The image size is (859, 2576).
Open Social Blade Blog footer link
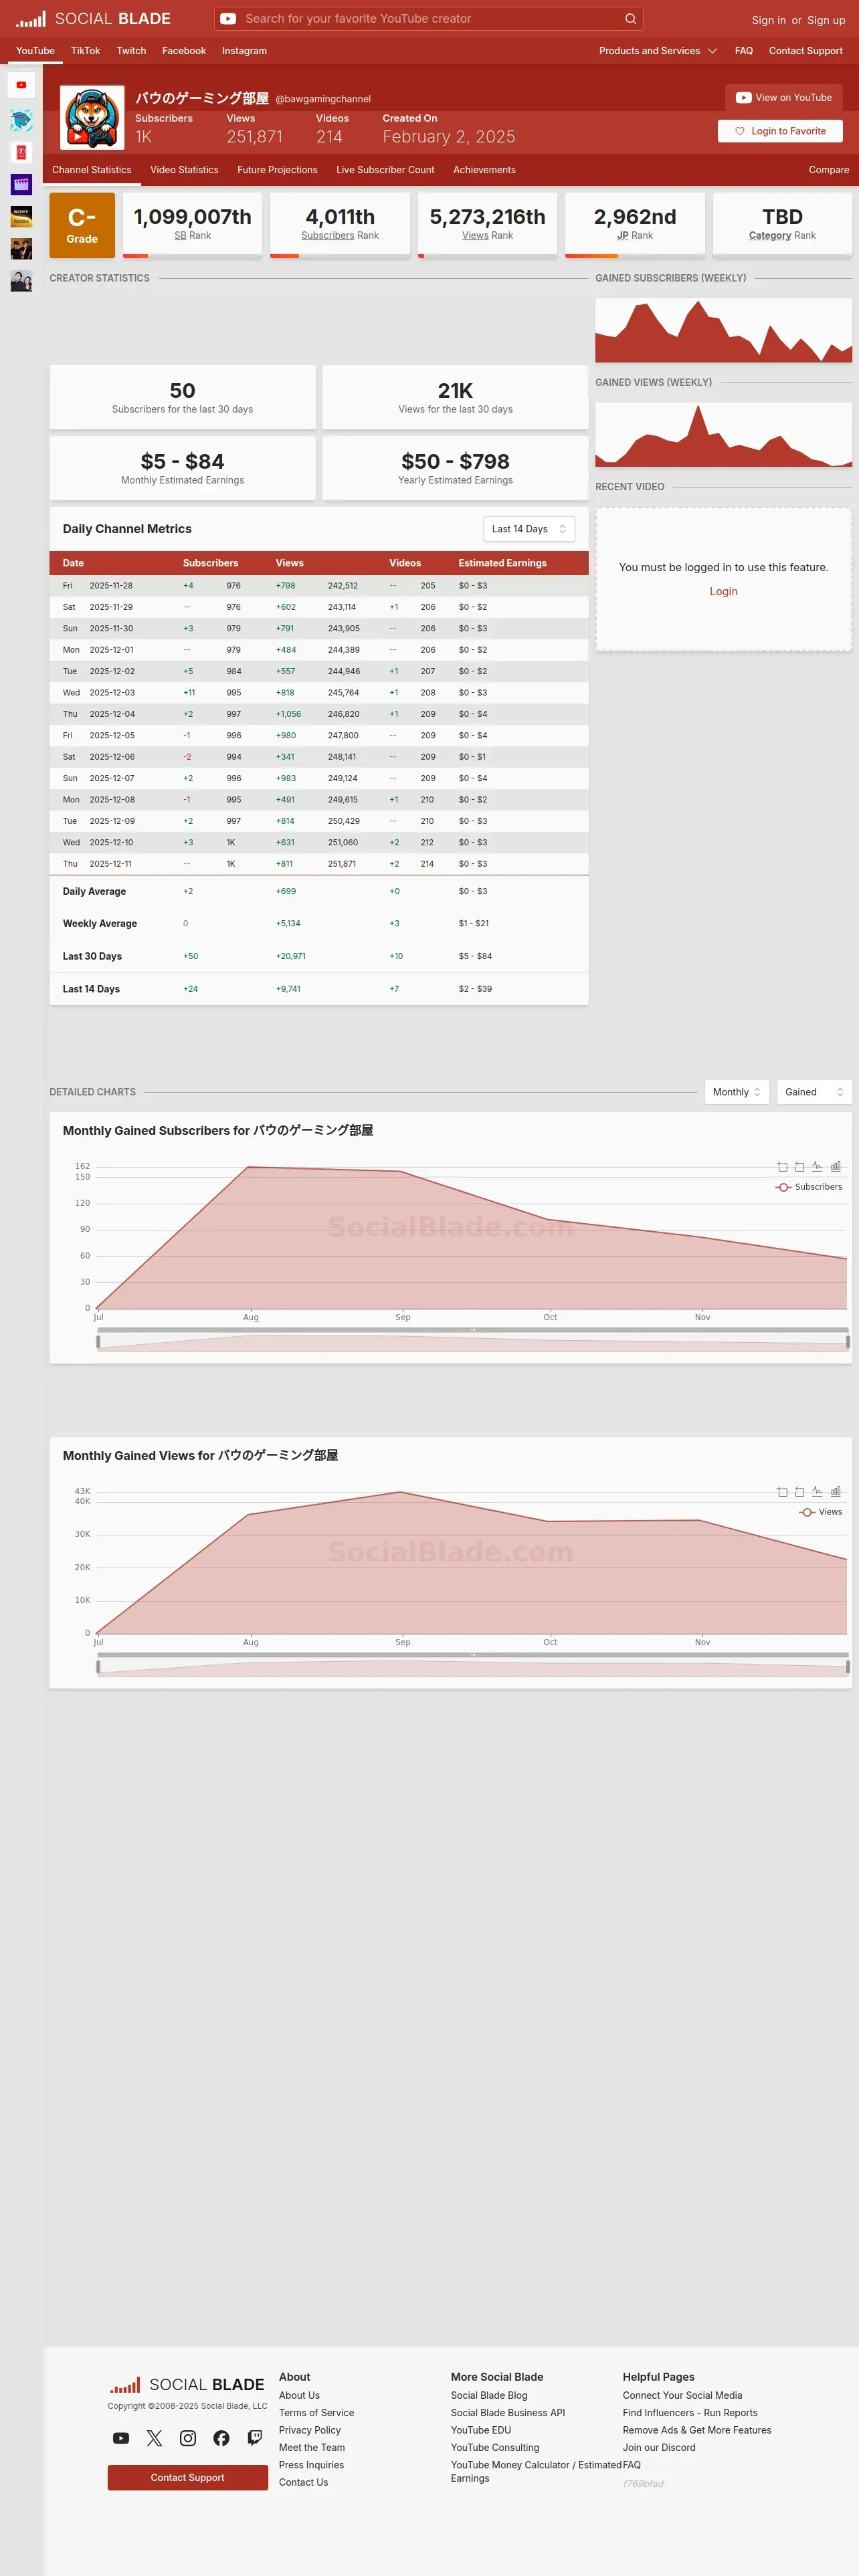pos(489,2395)
